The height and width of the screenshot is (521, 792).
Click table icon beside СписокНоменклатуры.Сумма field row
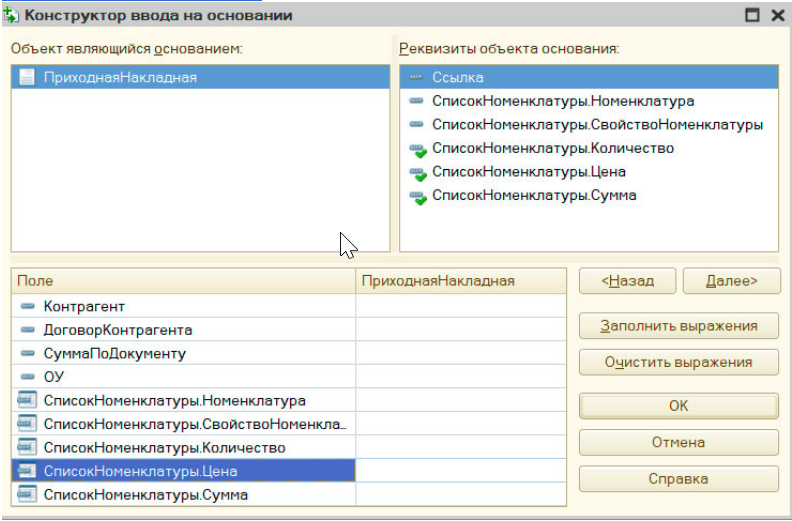27,494
